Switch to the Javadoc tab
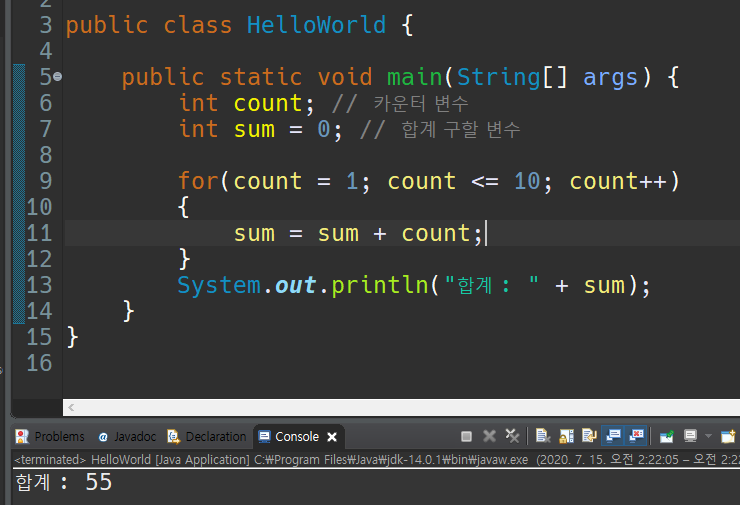Screen dimensions: 740x505 coord(127,437)
